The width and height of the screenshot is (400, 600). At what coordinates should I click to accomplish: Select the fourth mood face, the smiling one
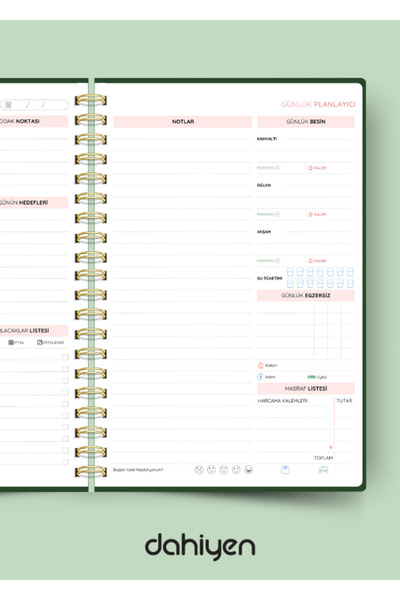pyautogui.click(x=236, y=470)
